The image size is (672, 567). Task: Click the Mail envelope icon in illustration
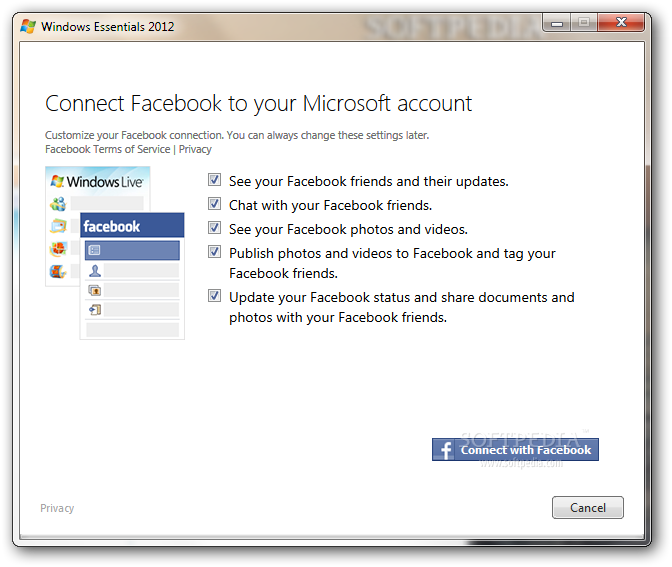pyautogui.click(x=58, y=226)
